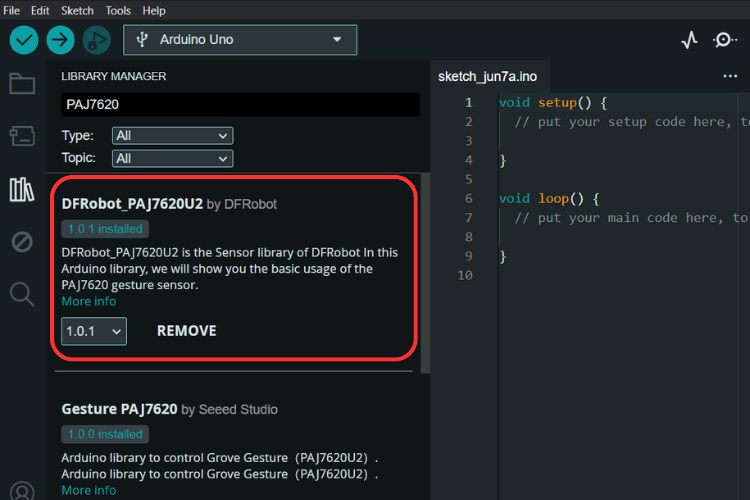The width and height of the screenshot is (750, 500).
Task: Open the Boards Manager sidebar icon
Action: coord(22,136)
